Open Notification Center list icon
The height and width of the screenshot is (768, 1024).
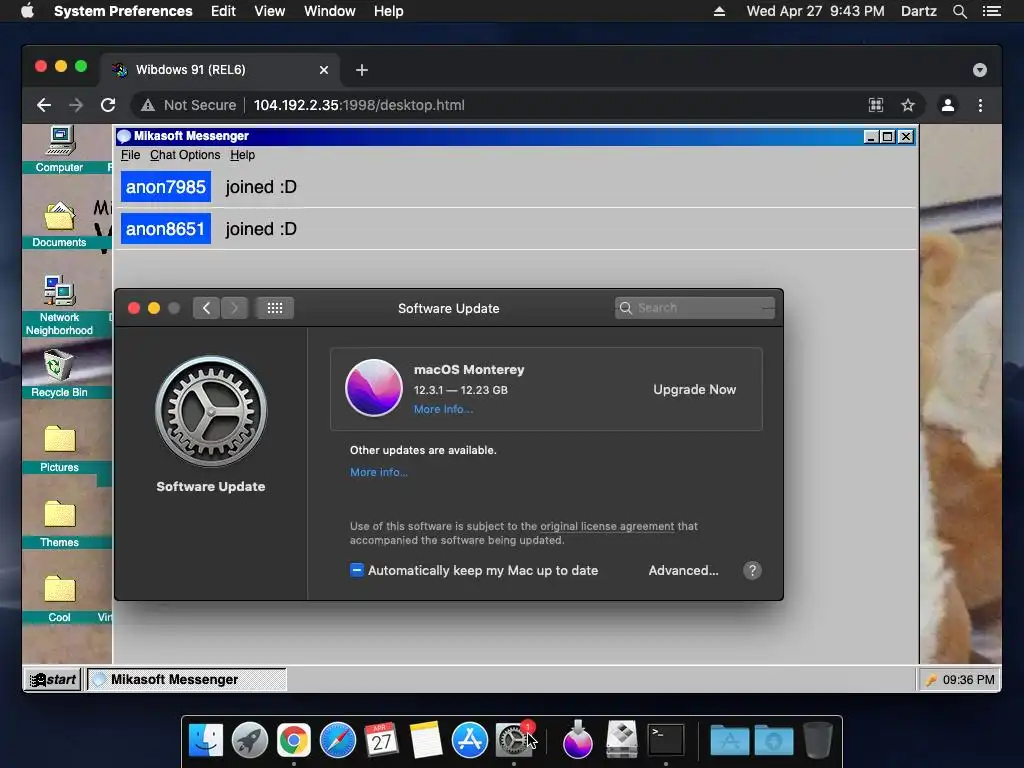[991, 11]
